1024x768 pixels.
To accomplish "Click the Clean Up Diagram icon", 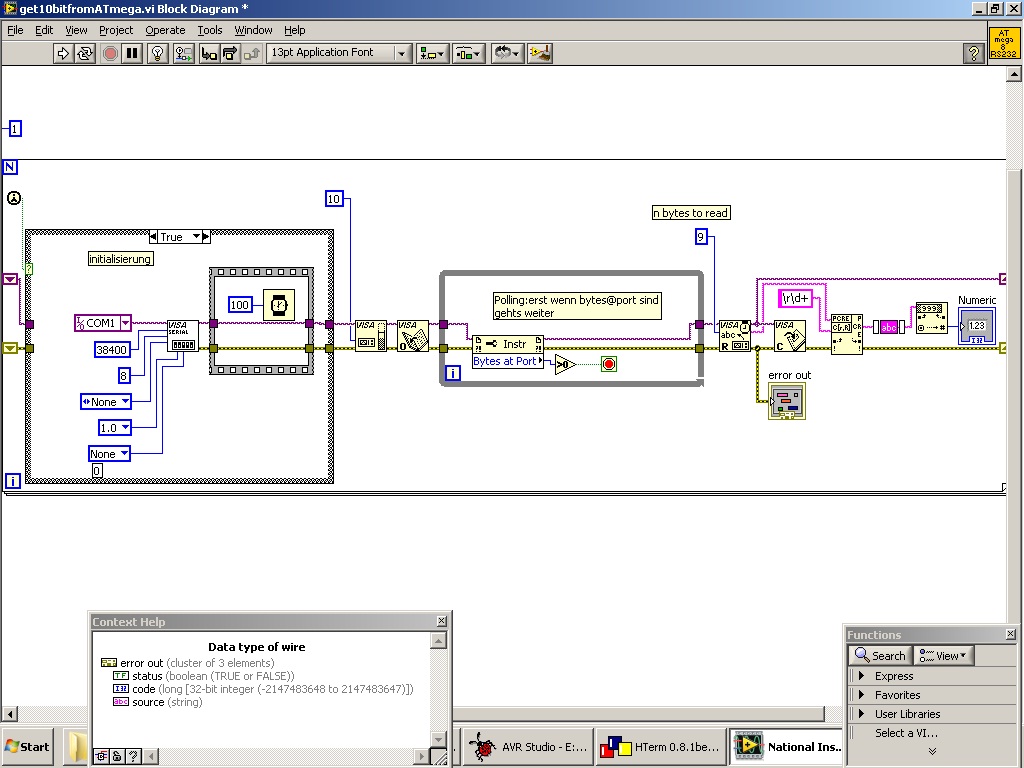I will tap(540, 53).
